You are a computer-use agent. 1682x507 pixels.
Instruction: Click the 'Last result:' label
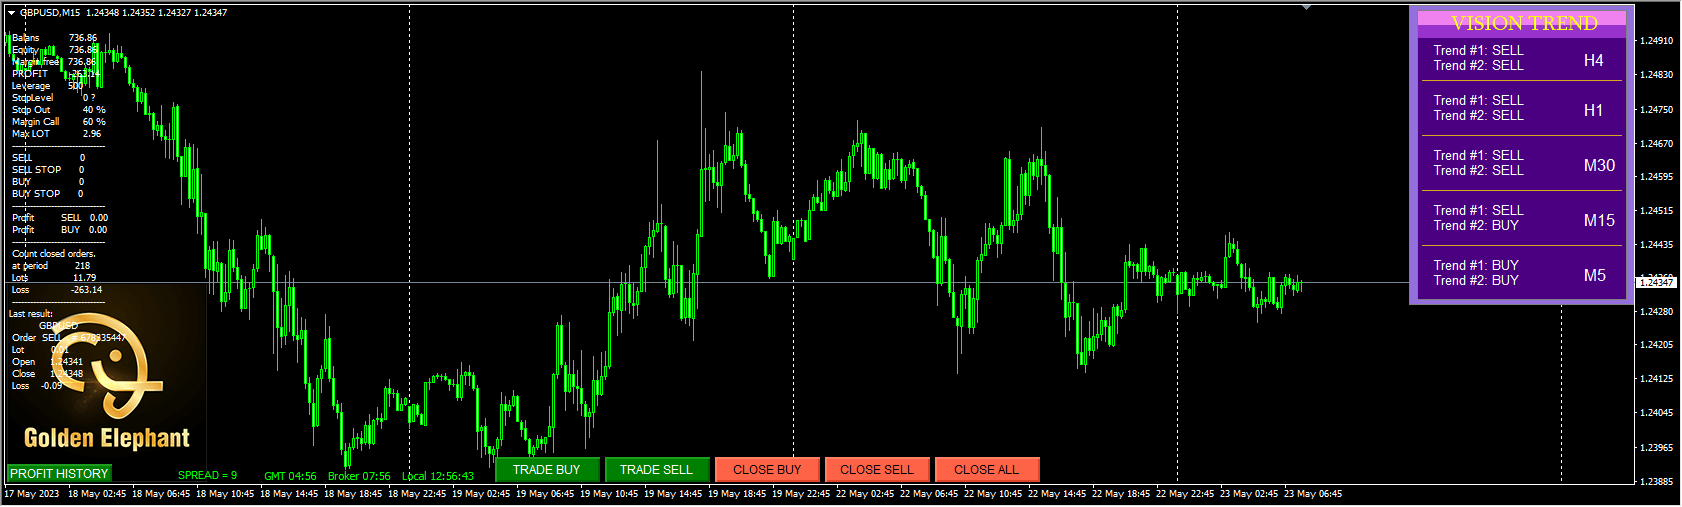[x=31, y=314]
